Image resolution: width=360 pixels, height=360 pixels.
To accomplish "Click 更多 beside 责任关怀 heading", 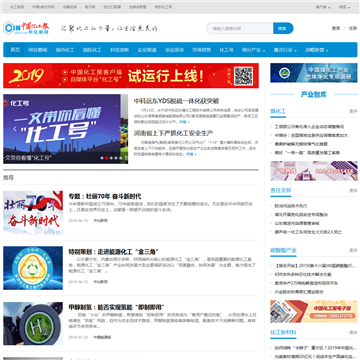I will click(x=353, y=191).
